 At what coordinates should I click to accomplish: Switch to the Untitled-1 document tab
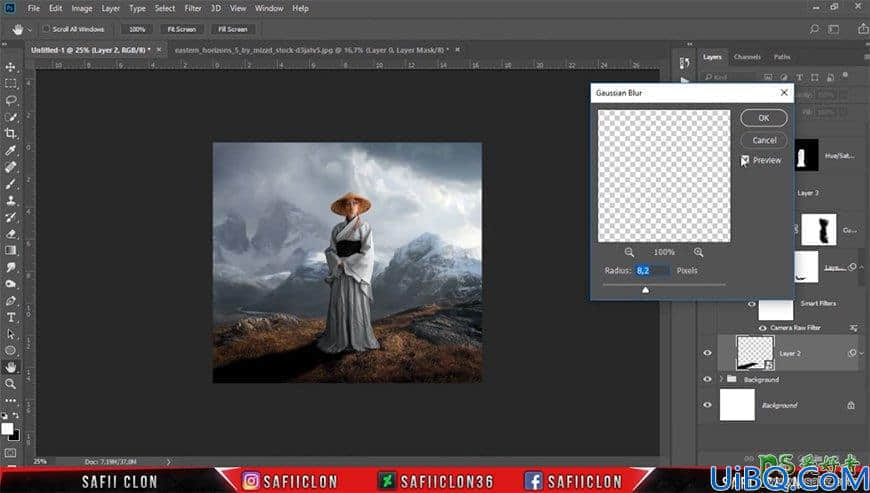coord(90,49)
